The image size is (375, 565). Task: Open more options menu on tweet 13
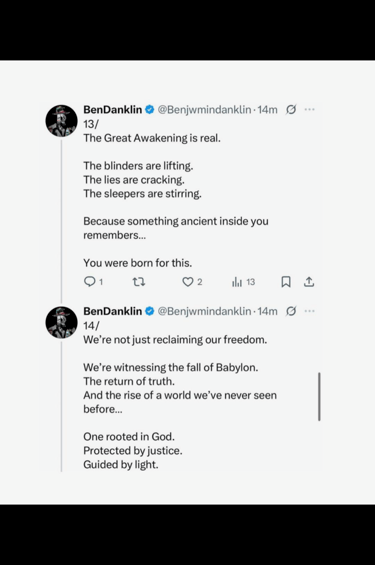309,110
